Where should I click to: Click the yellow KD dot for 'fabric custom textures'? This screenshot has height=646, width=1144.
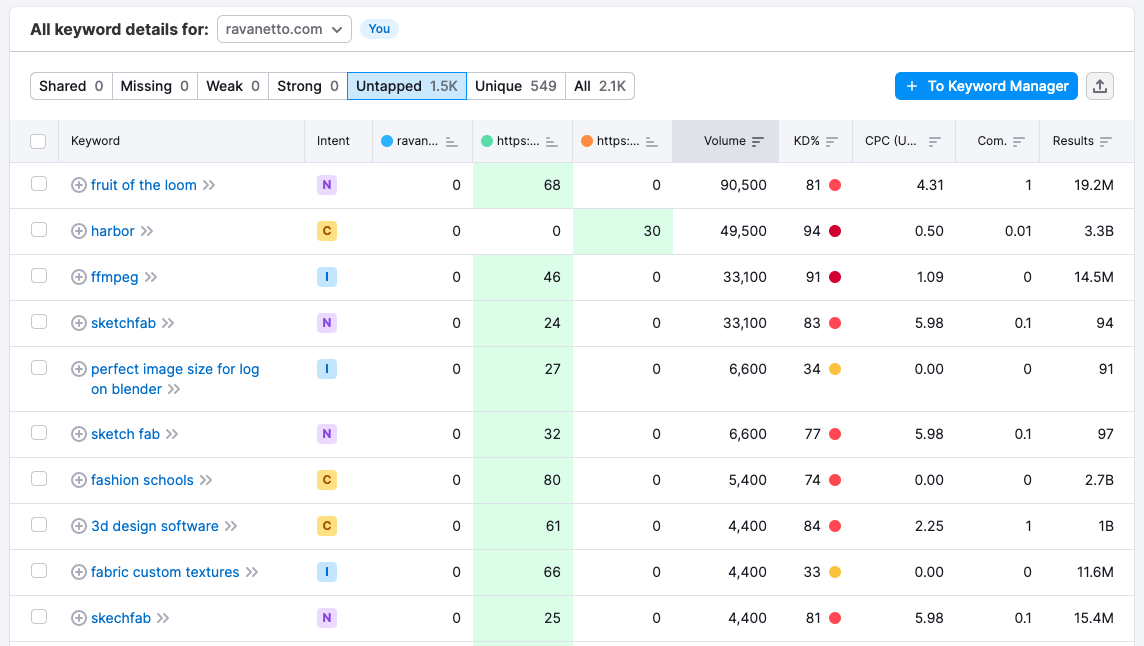[x=835, y=572]
